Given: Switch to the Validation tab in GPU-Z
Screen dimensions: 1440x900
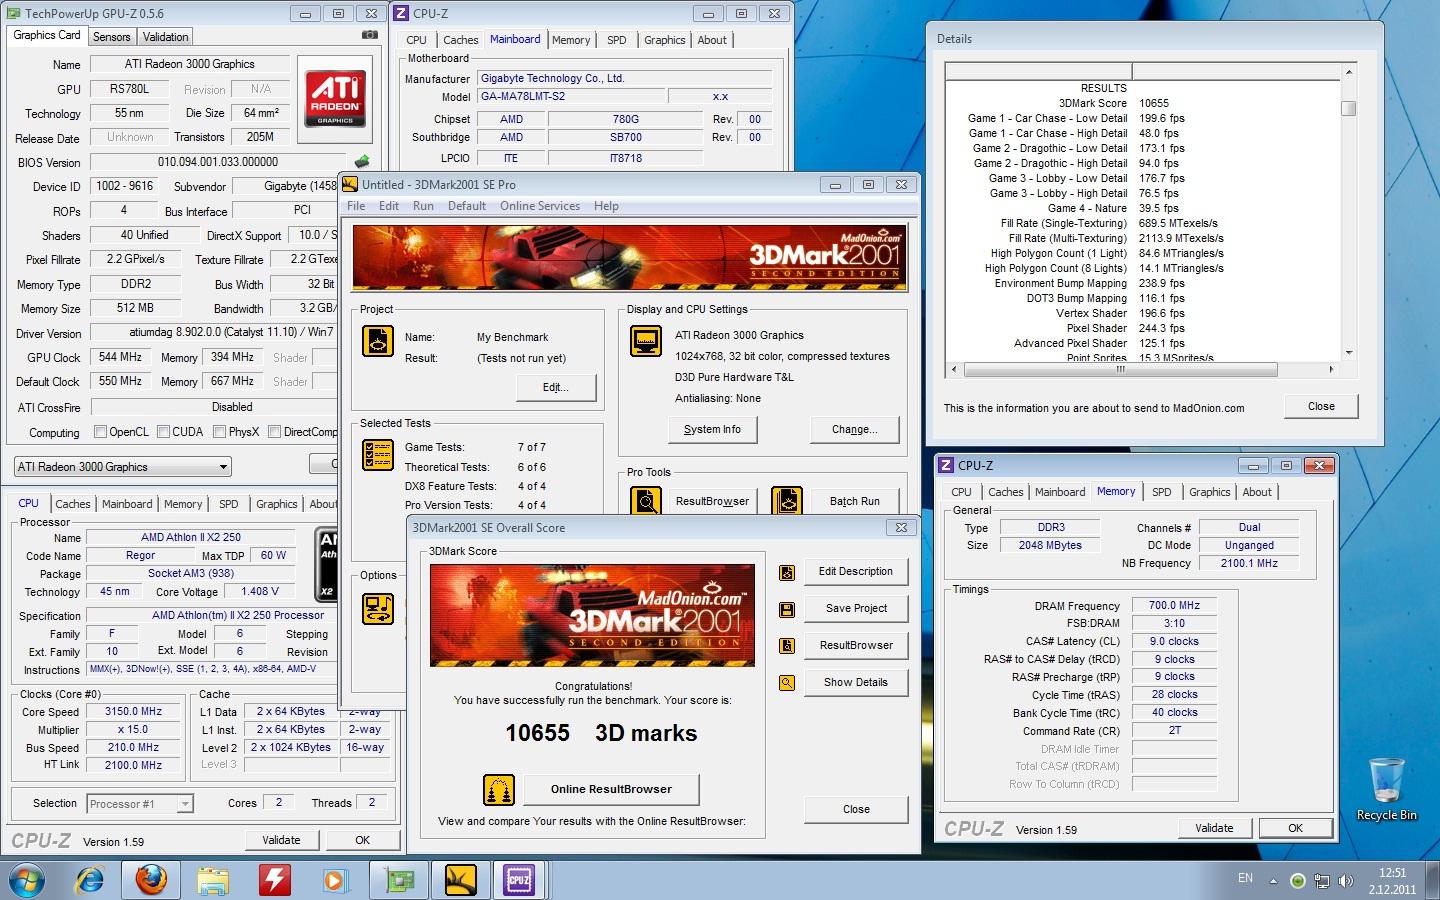Looking at the screenshot, I should coord(165,37).
